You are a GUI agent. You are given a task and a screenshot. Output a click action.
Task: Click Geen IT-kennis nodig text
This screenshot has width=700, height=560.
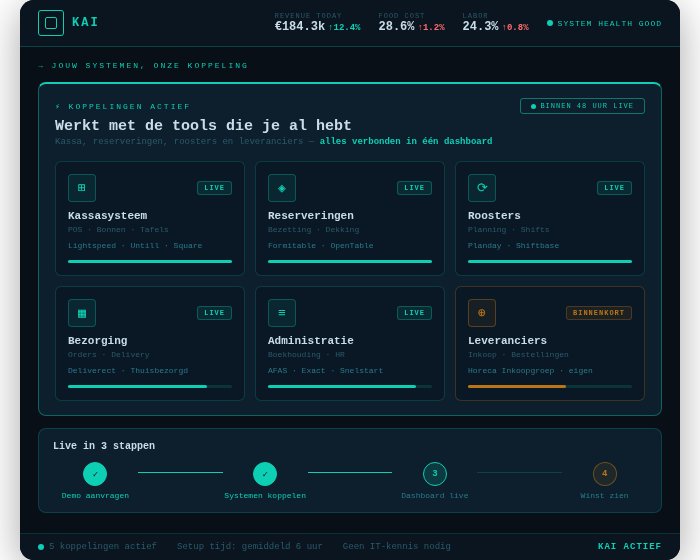396,546
